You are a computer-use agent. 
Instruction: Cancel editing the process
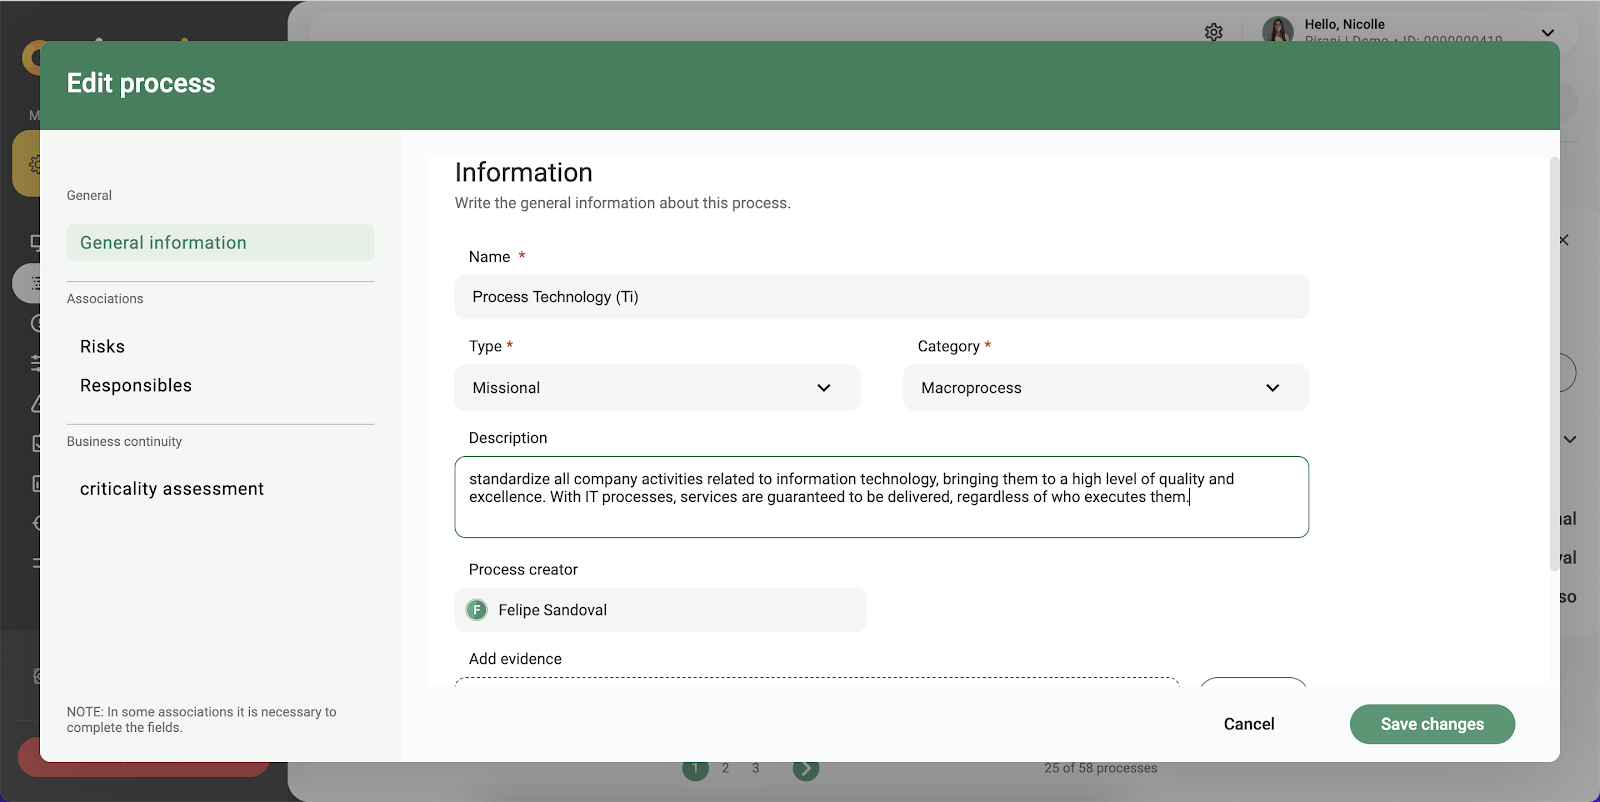(1248, 724)
